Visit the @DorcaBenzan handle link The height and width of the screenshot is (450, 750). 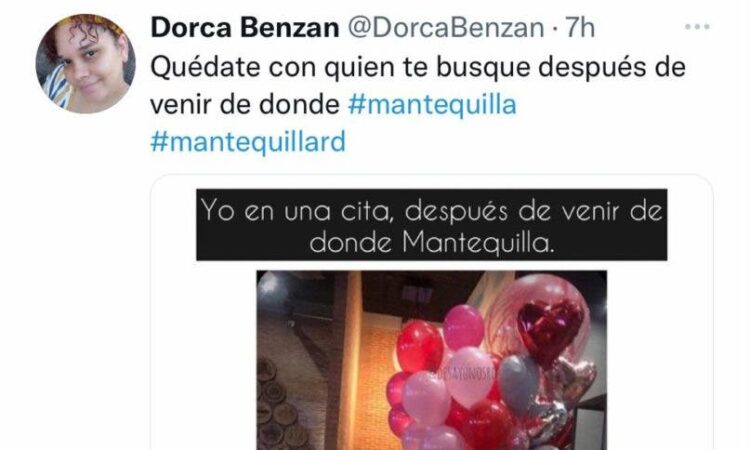(x=446, y=28)
